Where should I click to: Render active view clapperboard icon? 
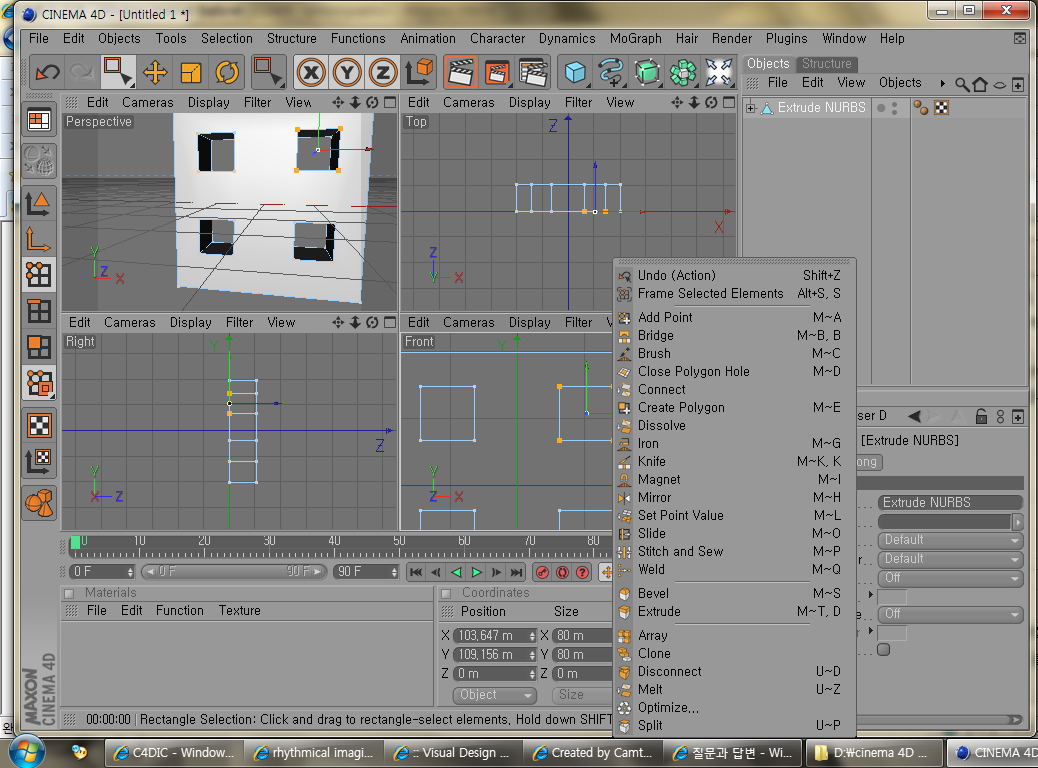click(x=461, y=72)
